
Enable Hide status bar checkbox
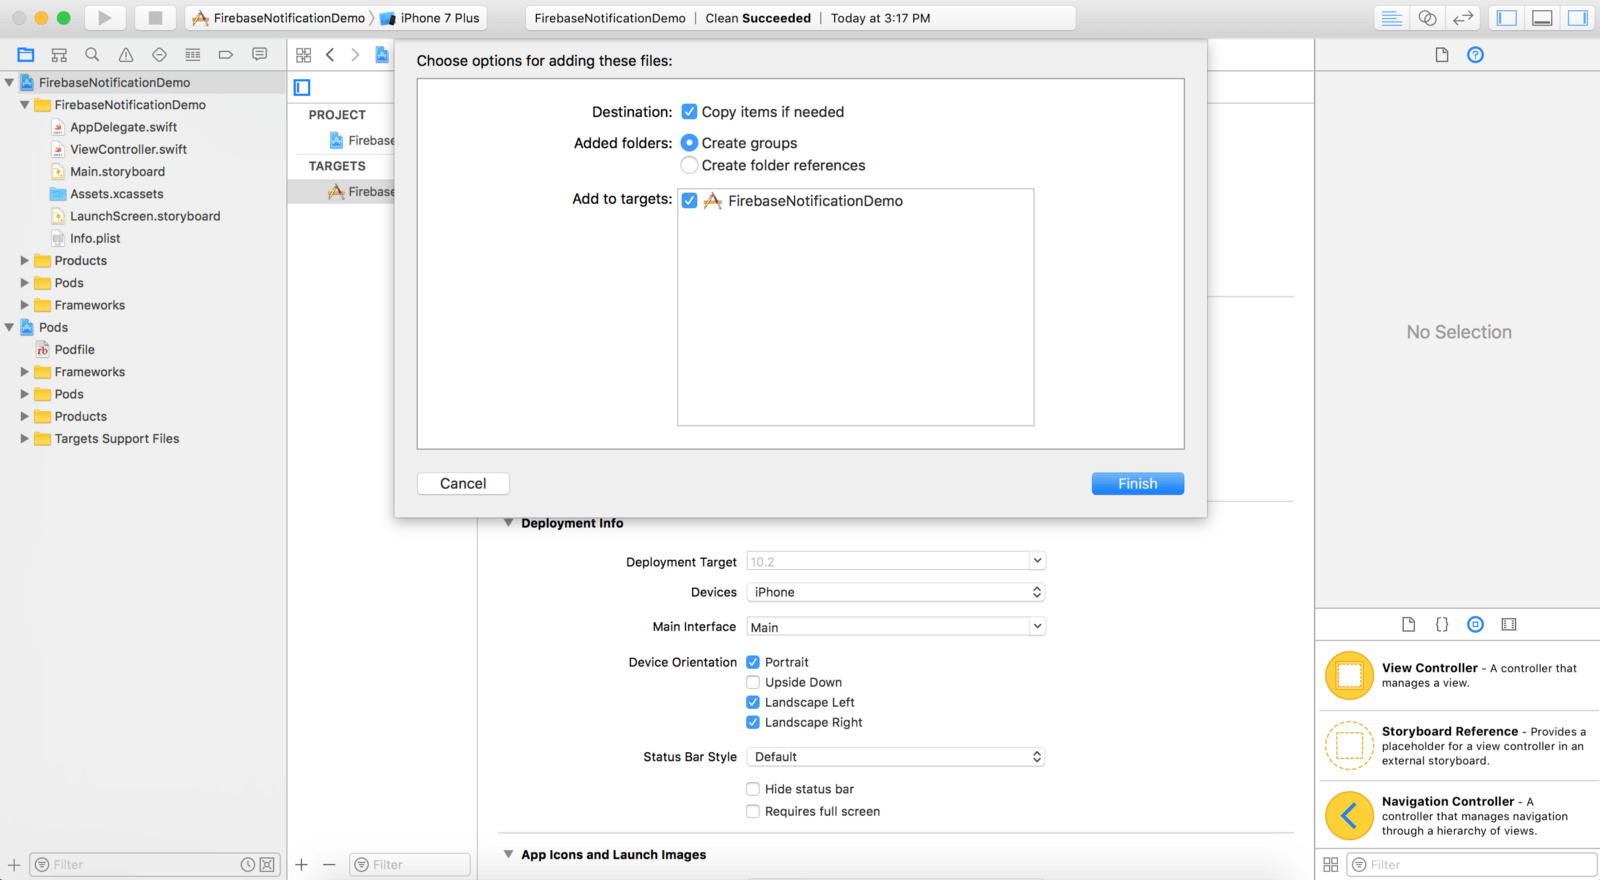(753, 789)
